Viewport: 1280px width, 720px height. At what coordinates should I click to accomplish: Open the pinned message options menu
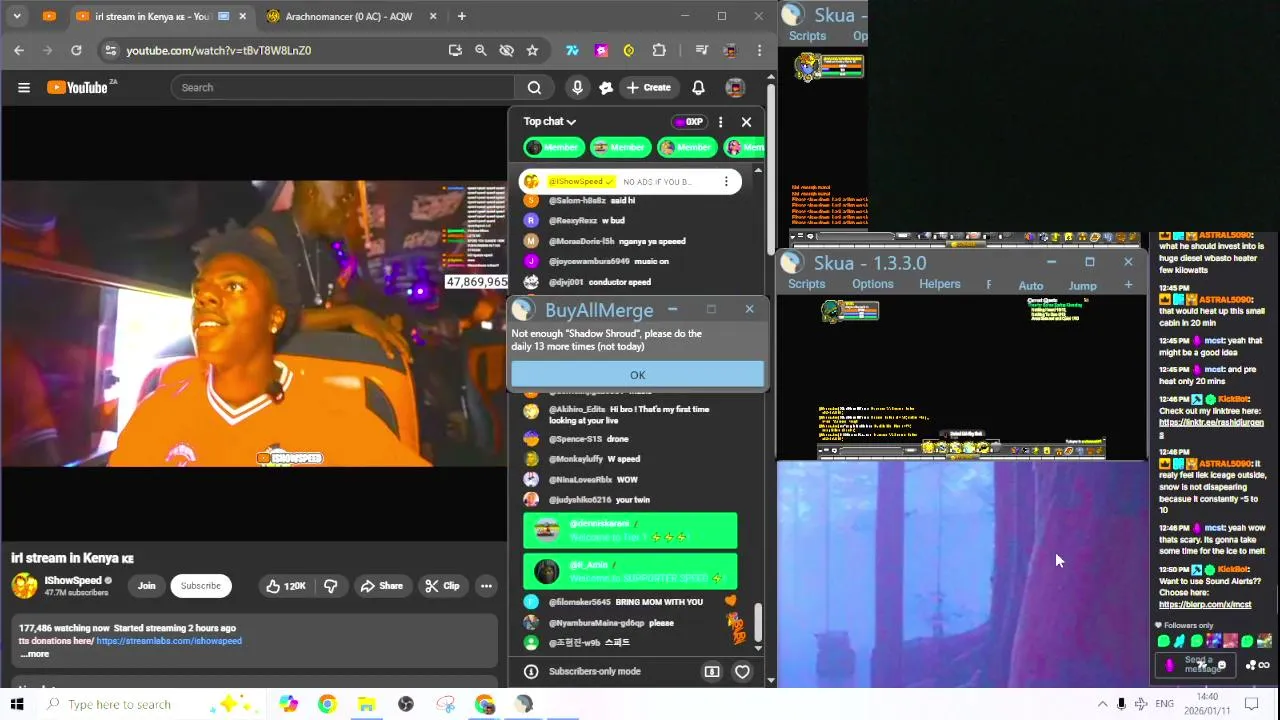tap(726, 182)
